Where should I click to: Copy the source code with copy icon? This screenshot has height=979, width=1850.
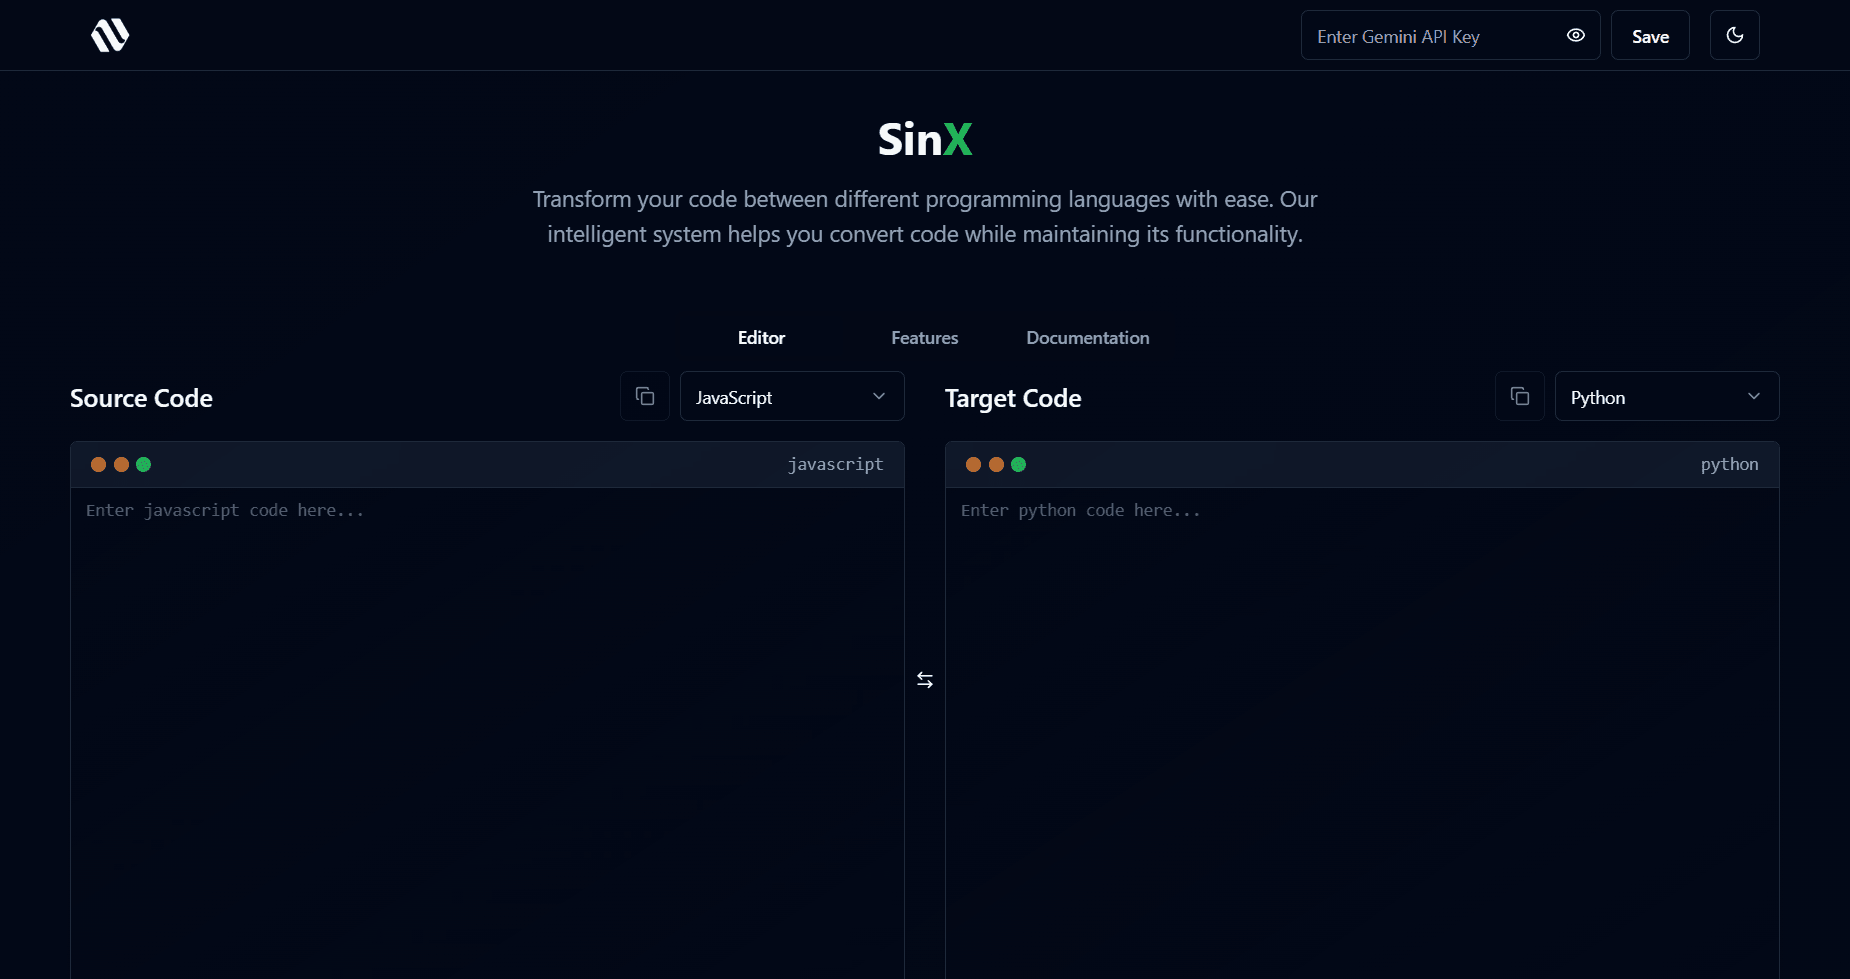645,396
